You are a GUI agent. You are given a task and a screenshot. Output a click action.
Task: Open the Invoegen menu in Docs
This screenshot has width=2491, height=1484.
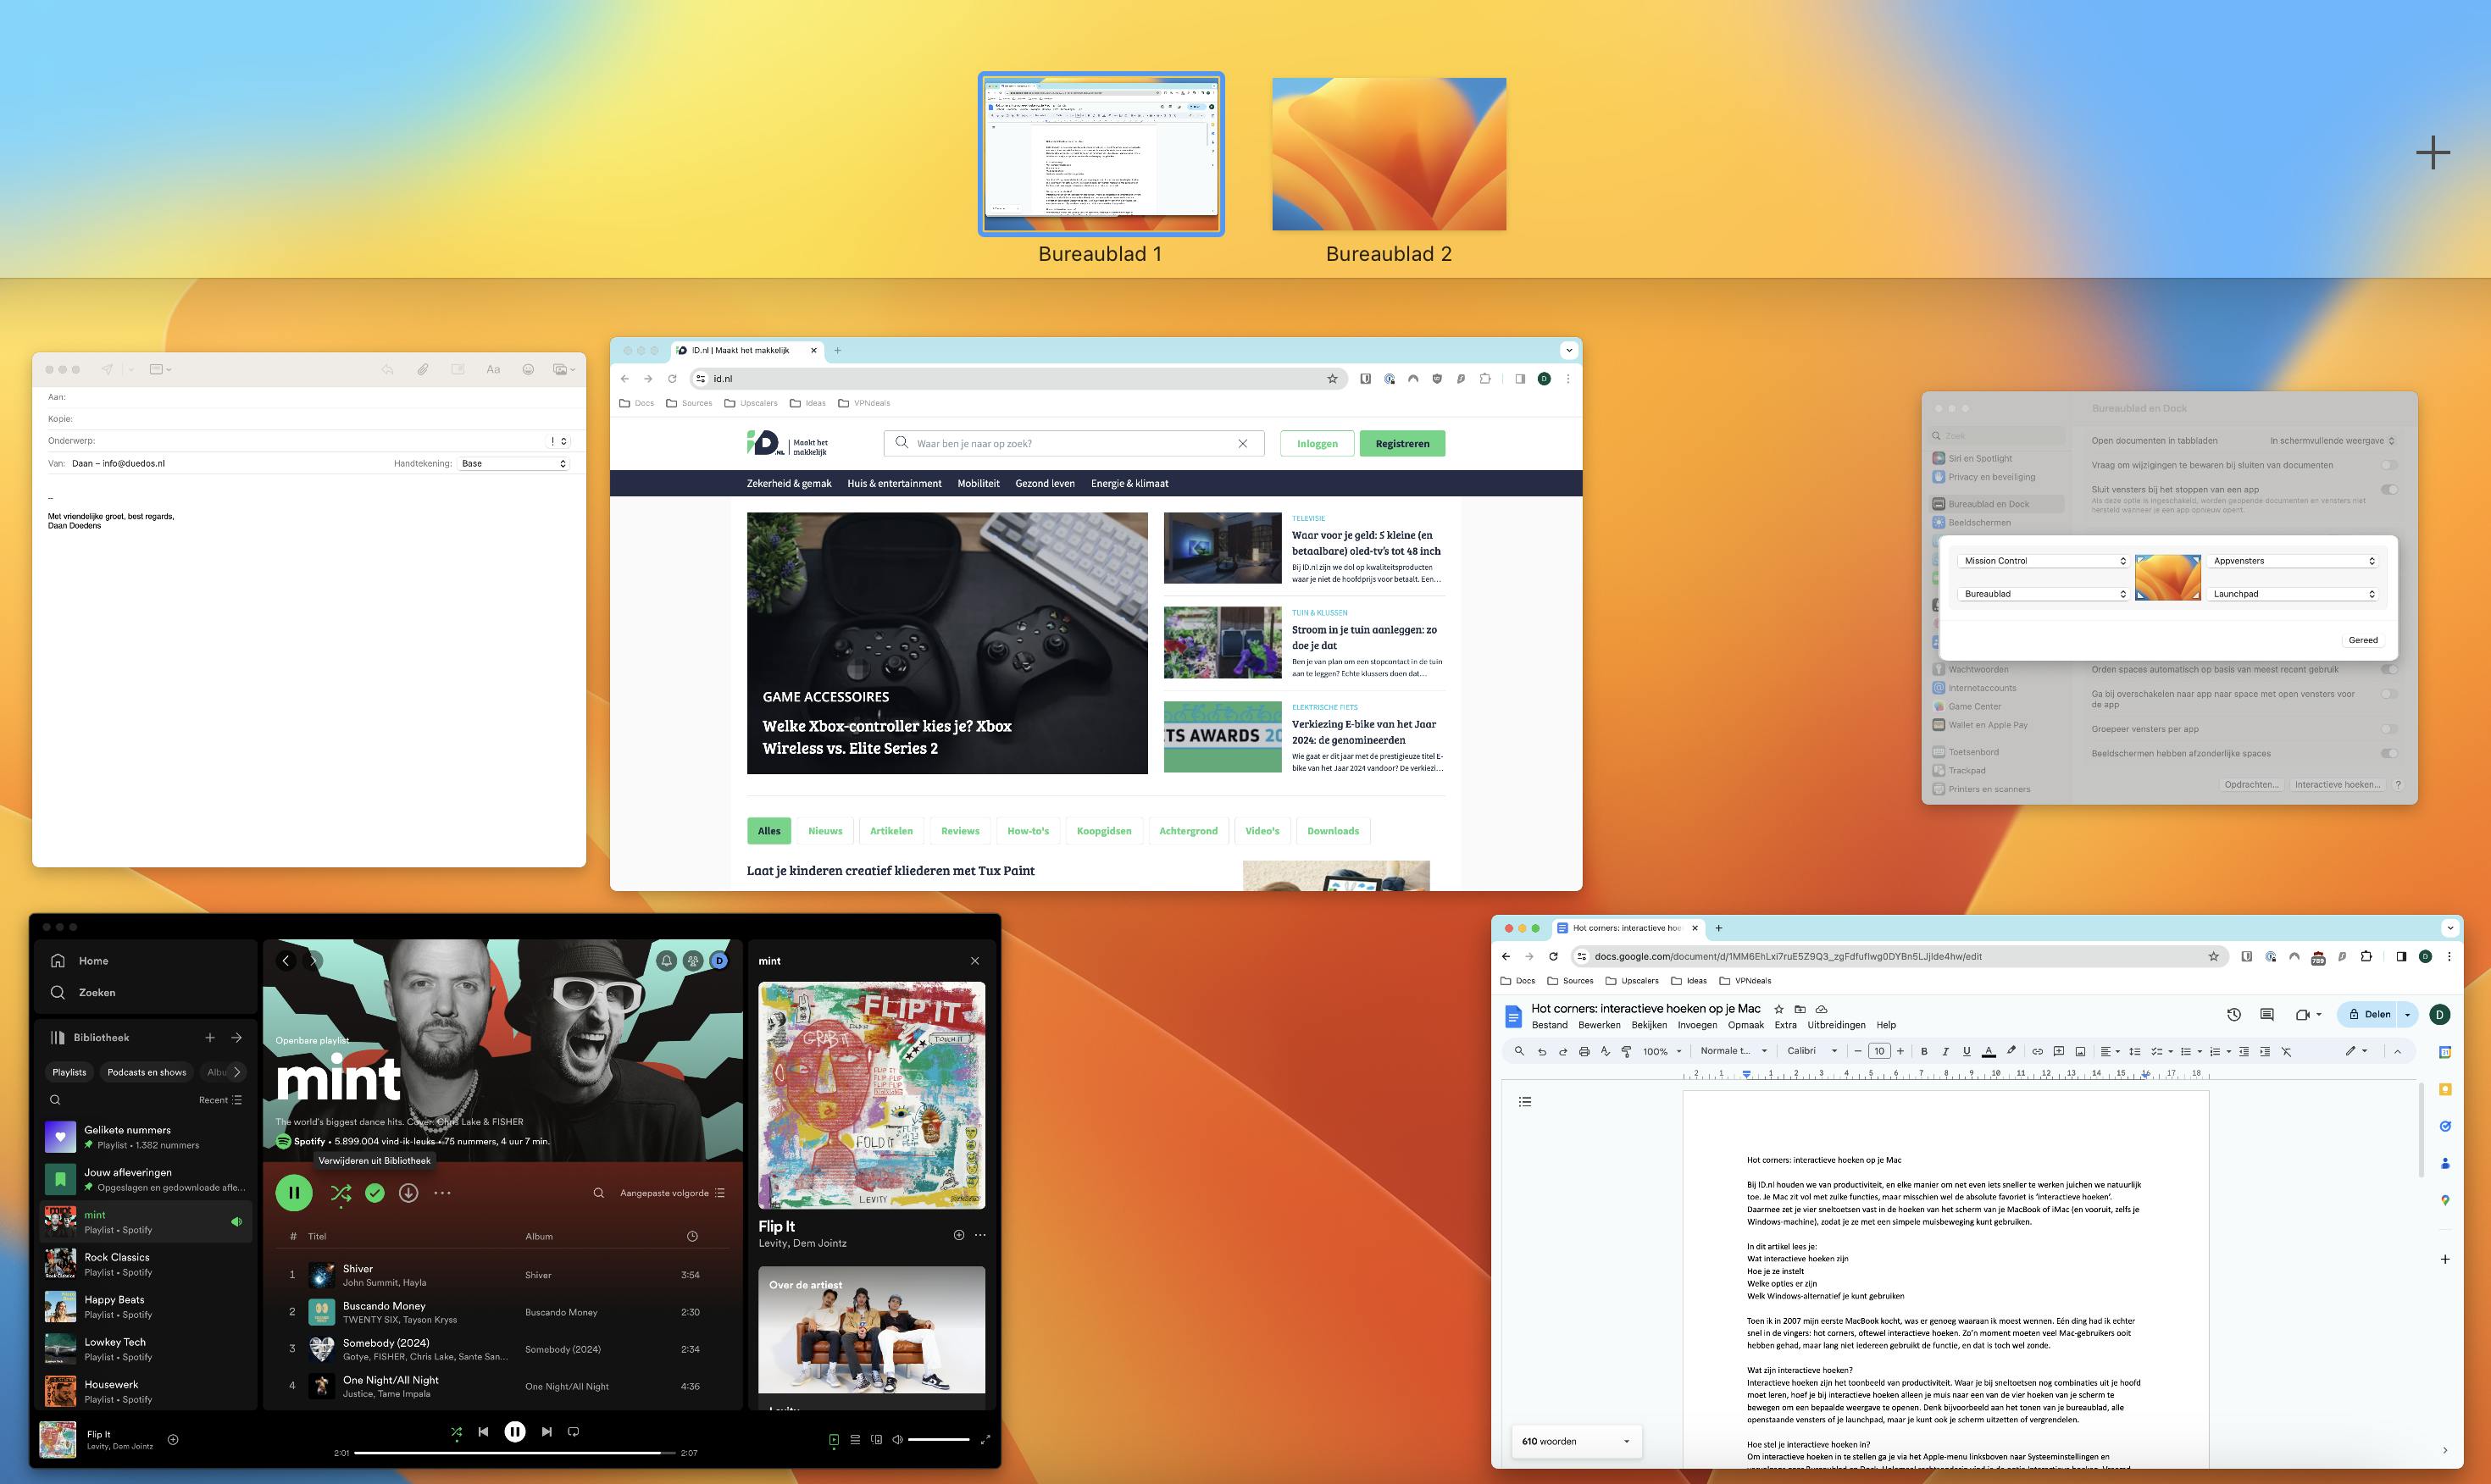1696,1025
